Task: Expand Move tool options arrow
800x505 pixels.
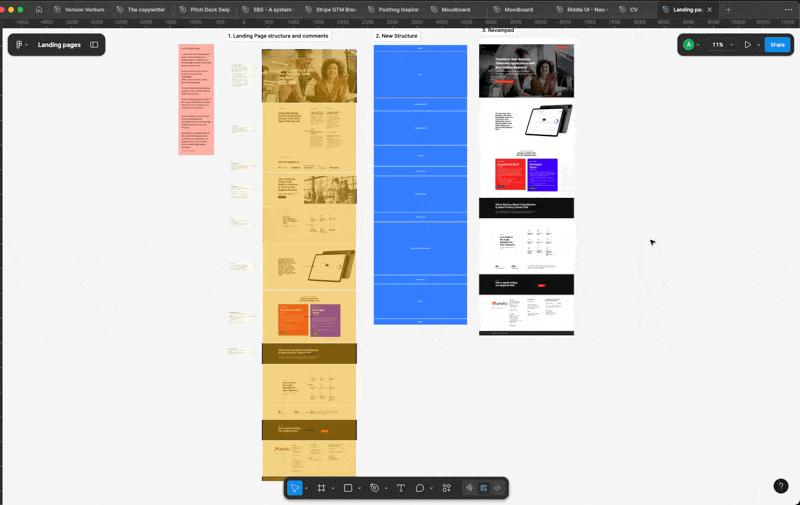Action: (306, 489)
